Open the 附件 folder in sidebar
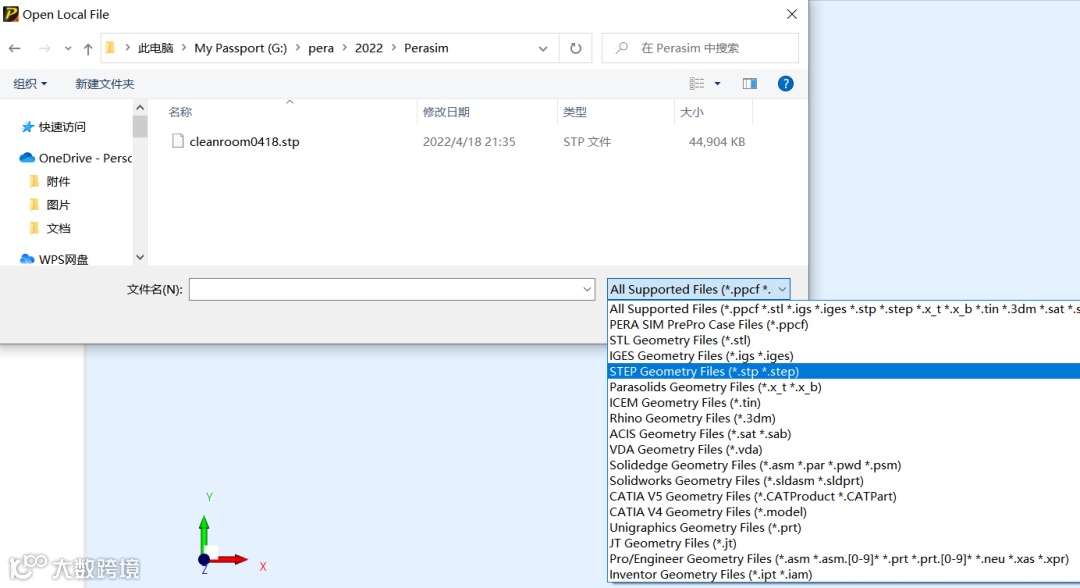Image resolution: width=1080 pixels, height=588 pixels. tap(58, 182)
